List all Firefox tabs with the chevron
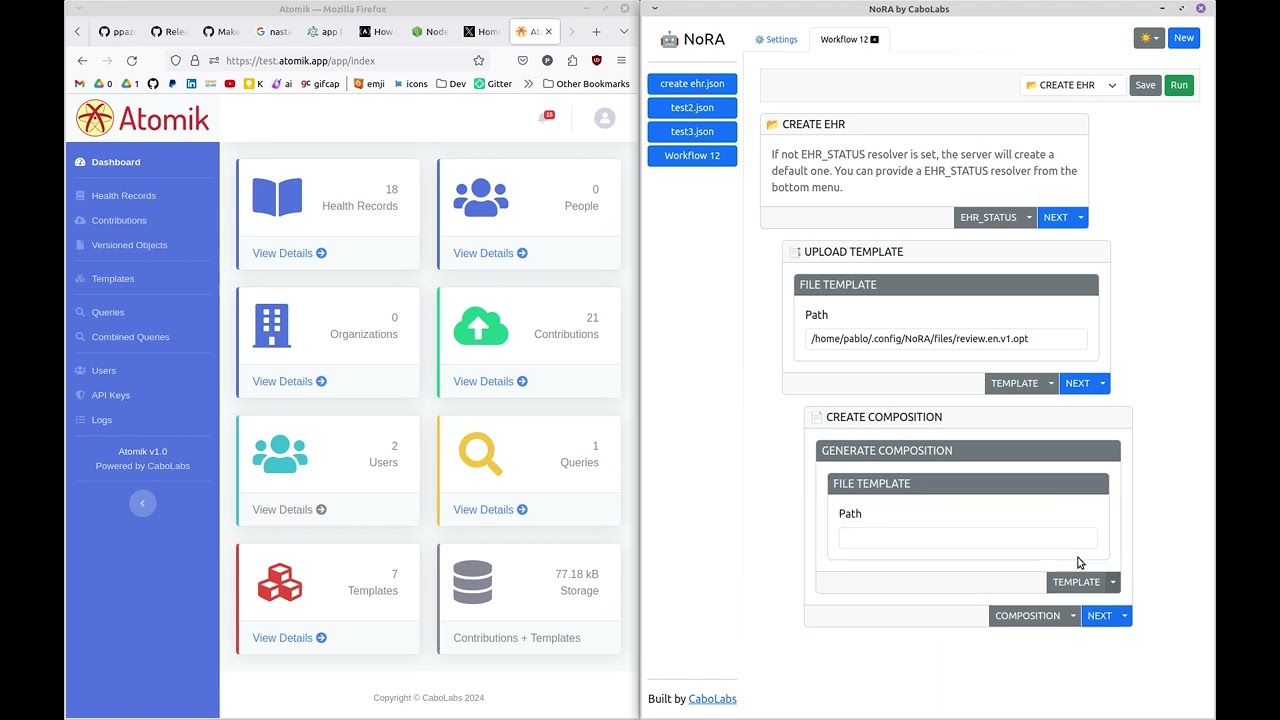Image resolution: width=1280 pixels, height=720 pixels. (x=623, y=32)
